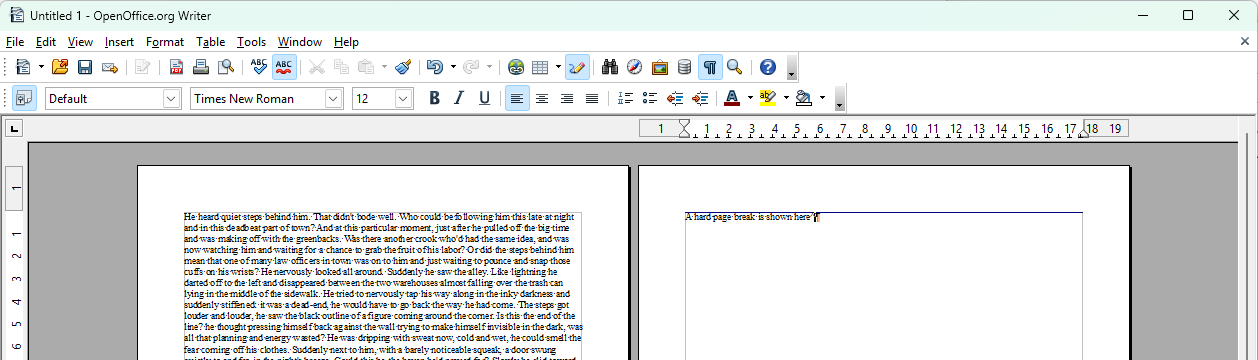Click the Zoom magnifier icon
This screenshot has height=360, width=1258.
[734, 67]
